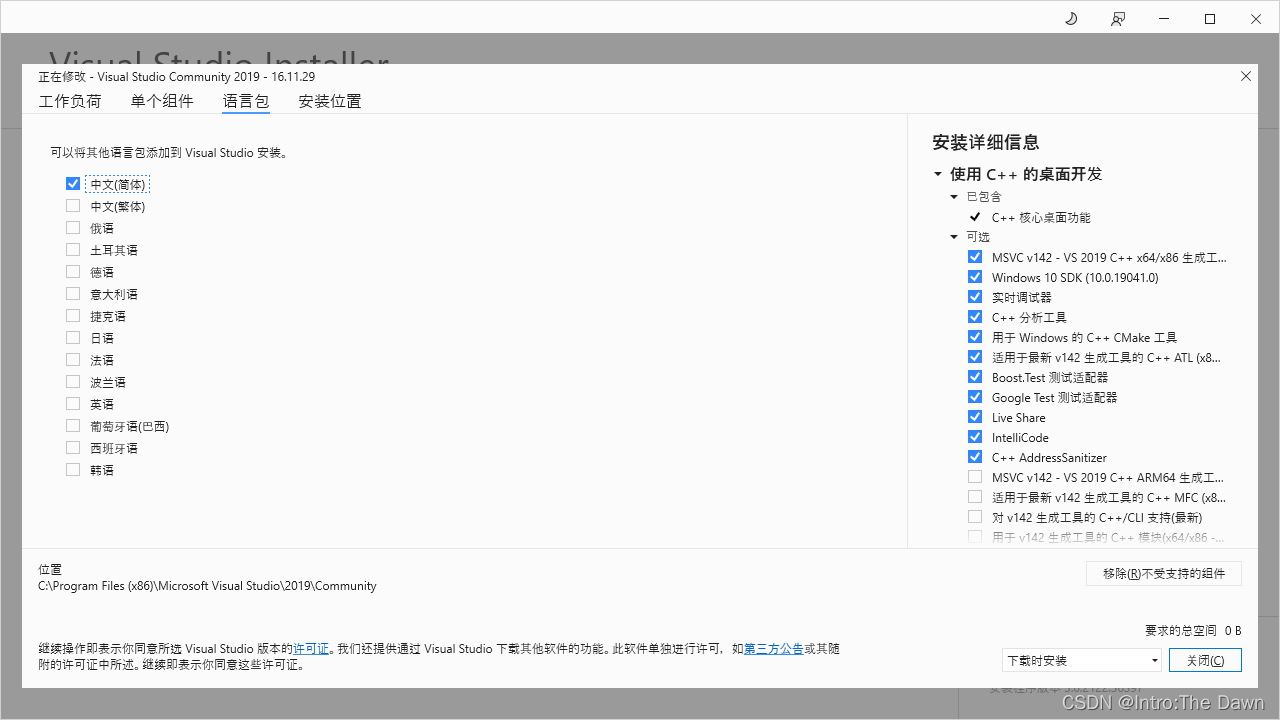Collapse 使用 C++ 的桌面开发 section

tap(938, 174)
